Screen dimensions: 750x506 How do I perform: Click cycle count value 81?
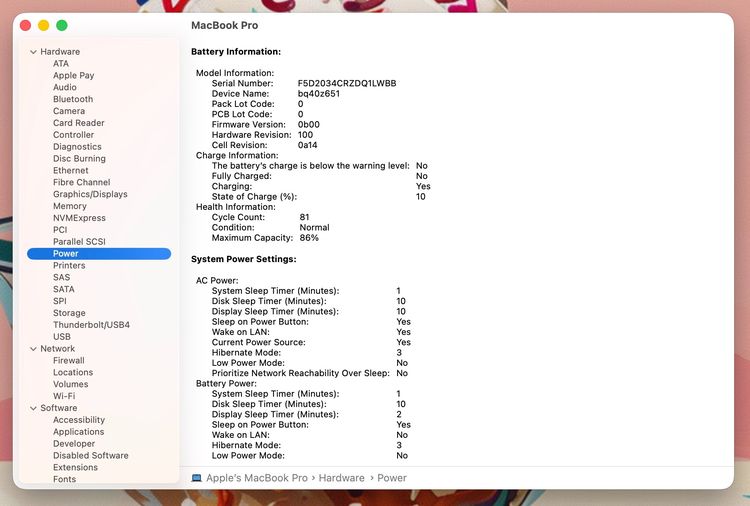pos(304,217)
